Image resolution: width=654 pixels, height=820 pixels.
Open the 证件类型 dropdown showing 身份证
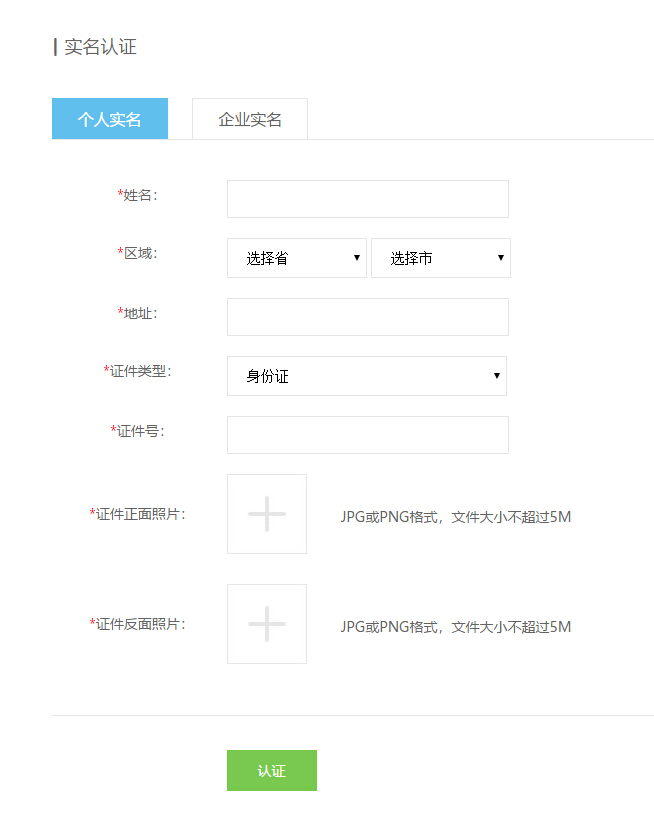pos(367,376)
